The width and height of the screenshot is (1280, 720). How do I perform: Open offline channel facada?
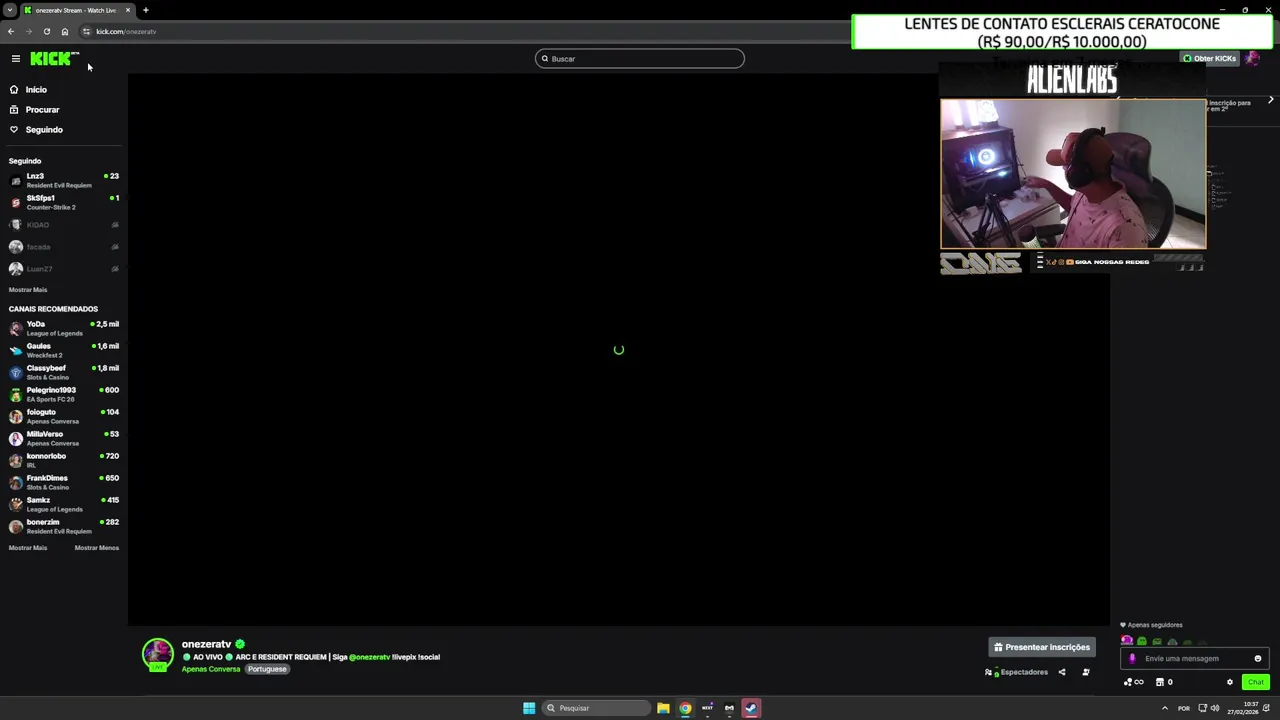click(x=64, y=247)
